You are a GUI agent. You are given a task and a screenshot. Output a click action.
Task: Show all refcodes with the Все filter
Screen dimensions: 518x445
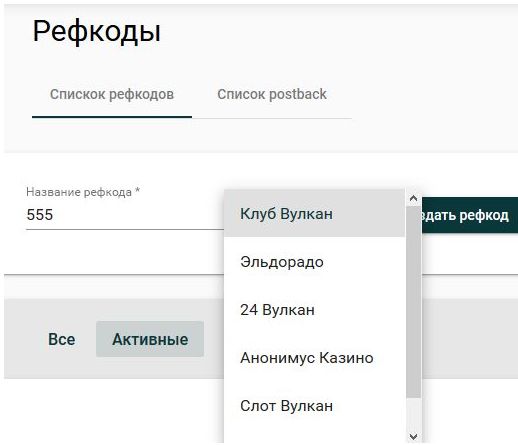coord(62,339)
